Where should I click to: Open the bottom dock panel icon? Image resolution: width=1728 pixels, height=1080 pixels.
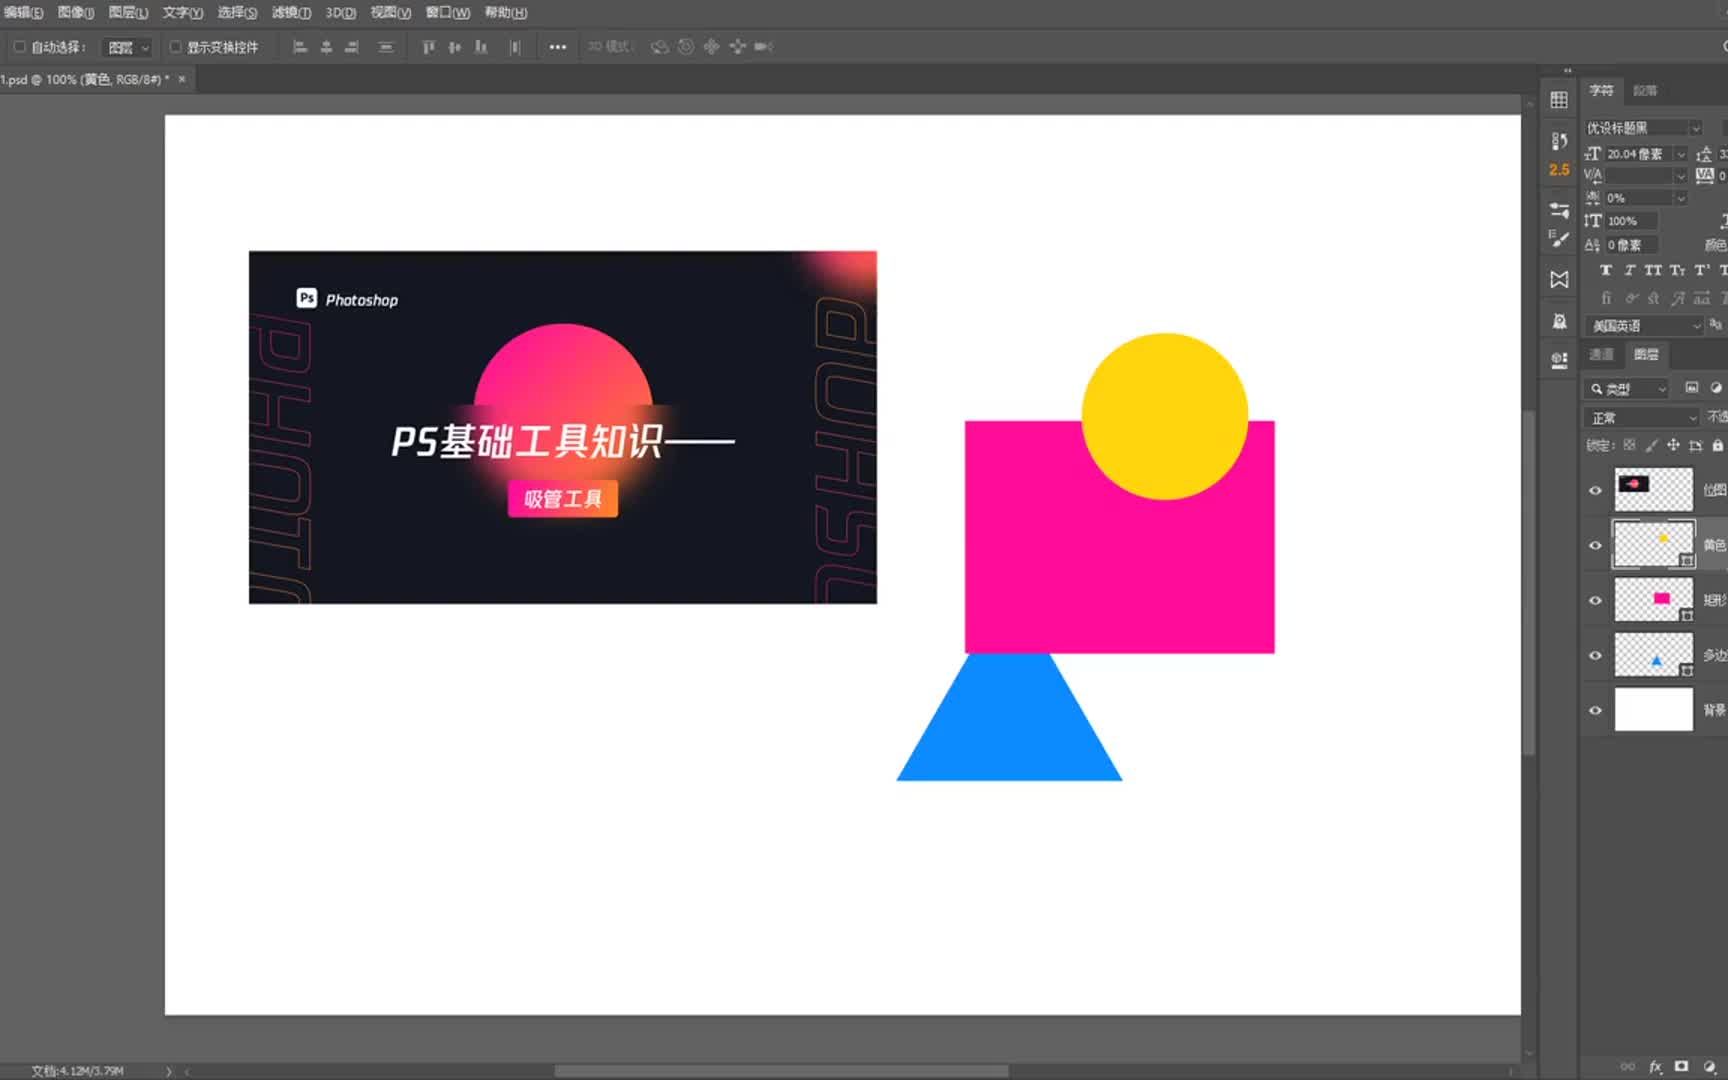point(1559,361)
